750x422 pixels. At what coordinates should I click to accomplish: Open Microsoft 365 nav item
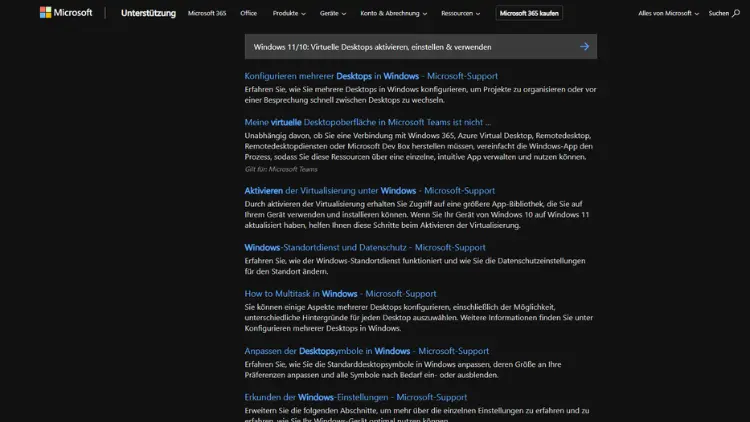pos(207,13)
